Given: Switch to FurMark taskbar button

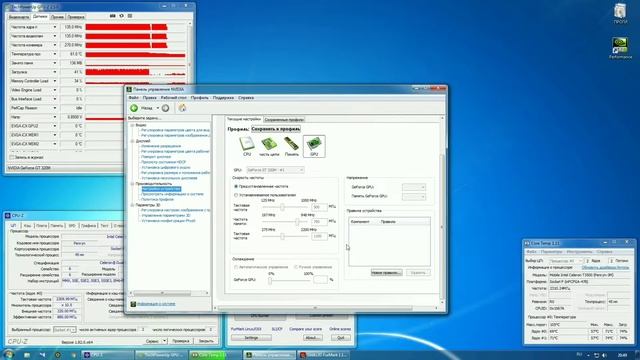Looking at the screenshot, I should [x=324, y=355].
